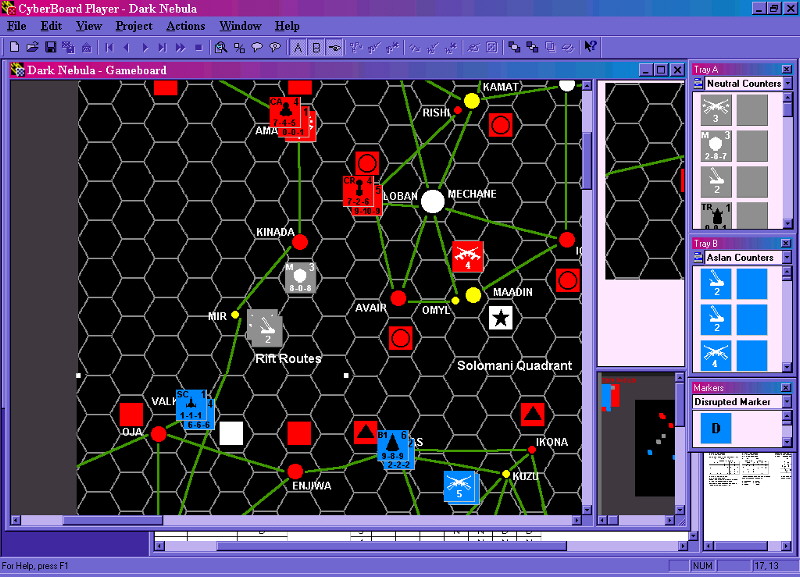The image size is (800, 577).
Task: Click the small overview map thumbnail
Action: [637, 442]
